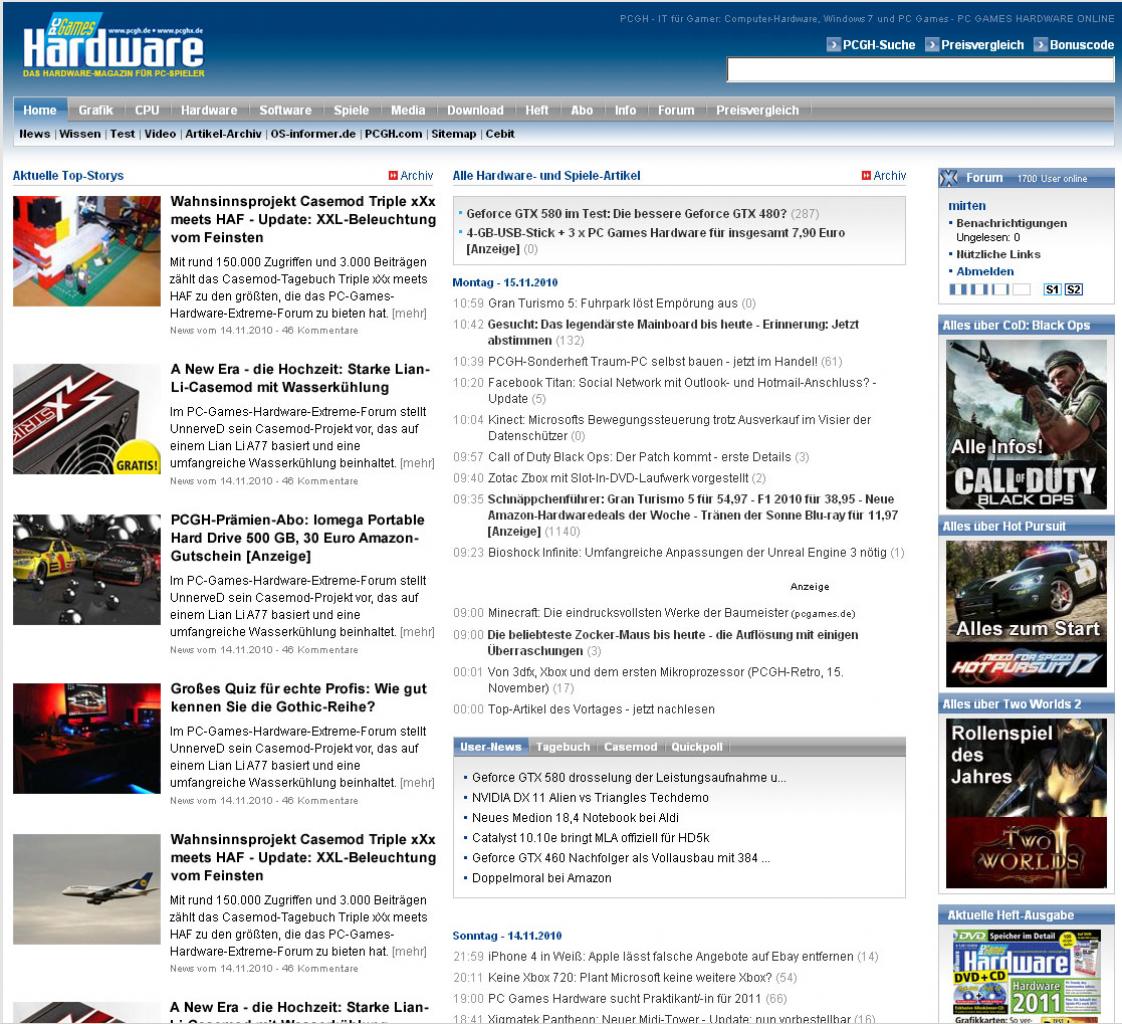Click the font size bar indicator
The image size is (1122, 1024).
tap(989, 289)
